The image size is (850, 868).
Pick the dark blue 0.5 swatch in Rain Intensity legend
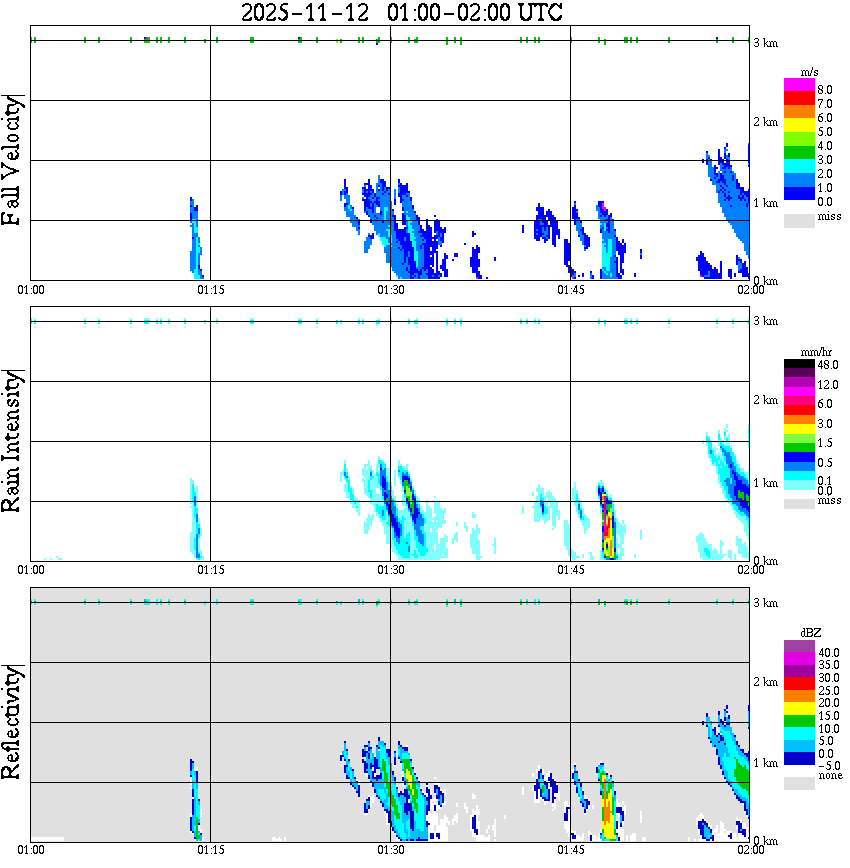pyautogui.click(x=799, y=458)
